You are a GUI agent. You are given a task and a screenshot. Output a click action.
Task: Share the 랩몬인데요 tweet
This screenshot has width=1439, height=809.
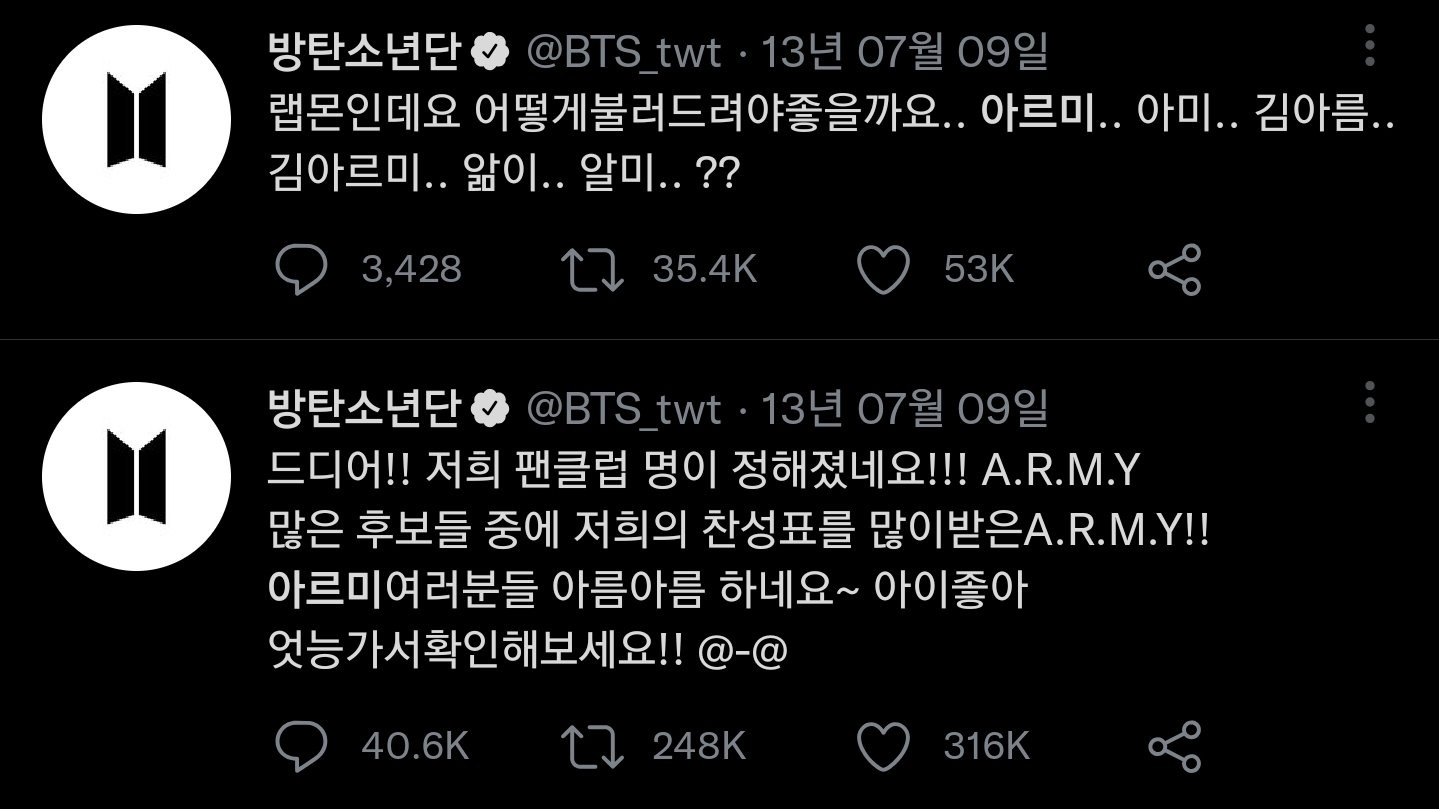click(x=1174, y=270)
